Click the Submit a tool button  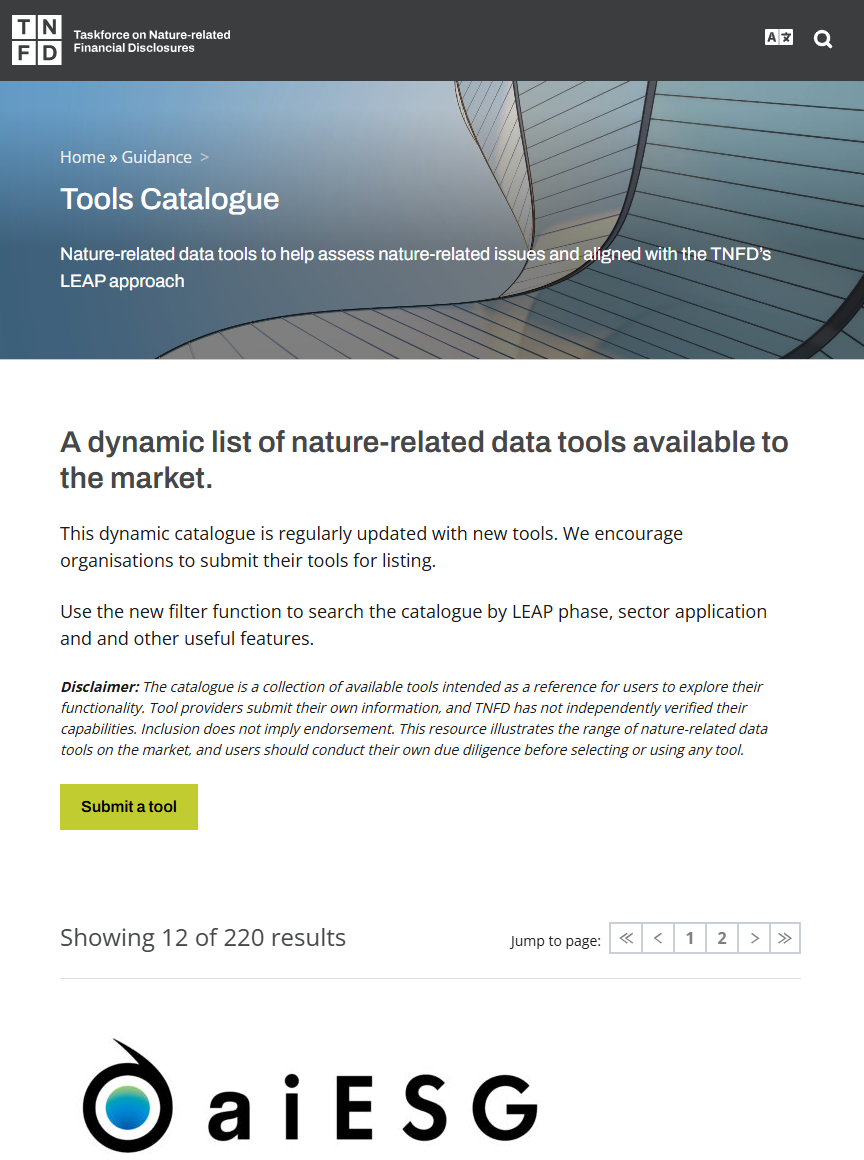129,806
